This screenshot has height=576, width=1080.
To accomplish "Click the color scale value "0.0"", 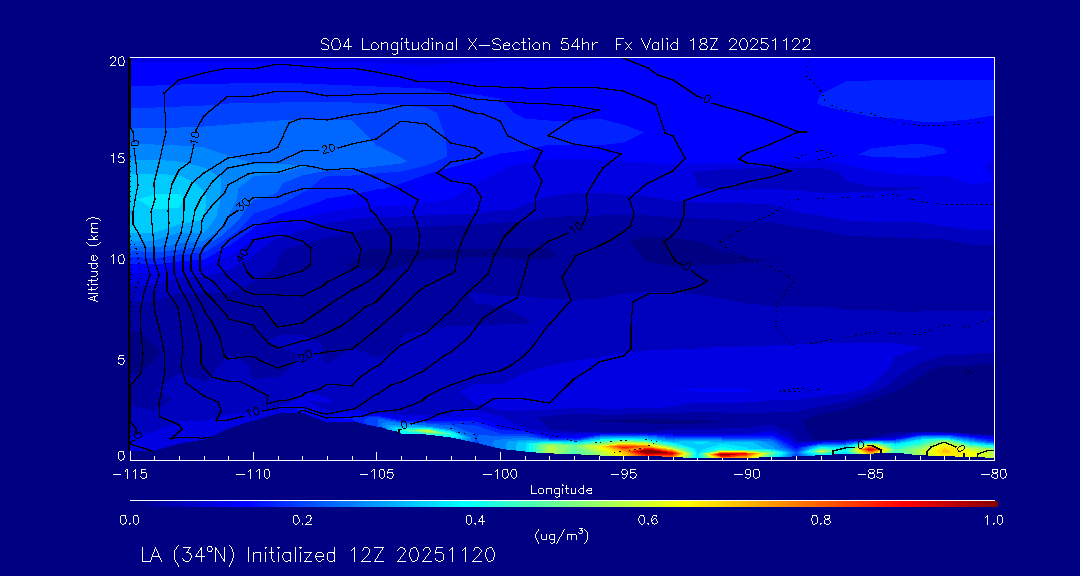I will (x=129, y=520).
